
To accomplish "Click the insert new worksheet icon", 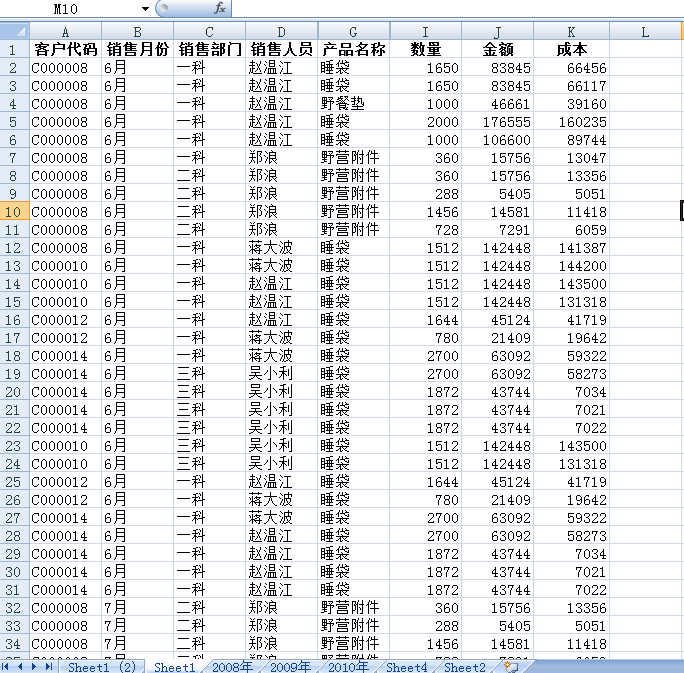I will tap(511, 666).
